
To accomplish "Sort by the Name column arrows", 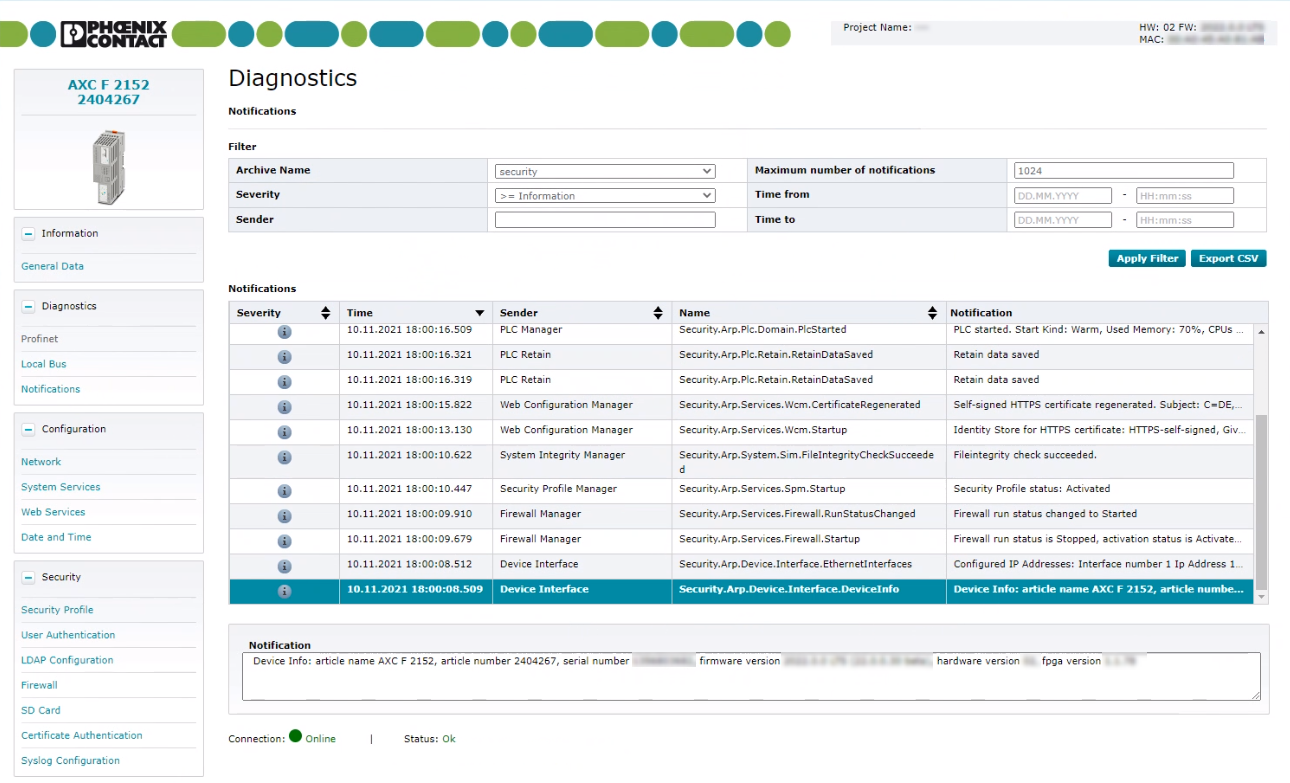I will pos(932,313).
